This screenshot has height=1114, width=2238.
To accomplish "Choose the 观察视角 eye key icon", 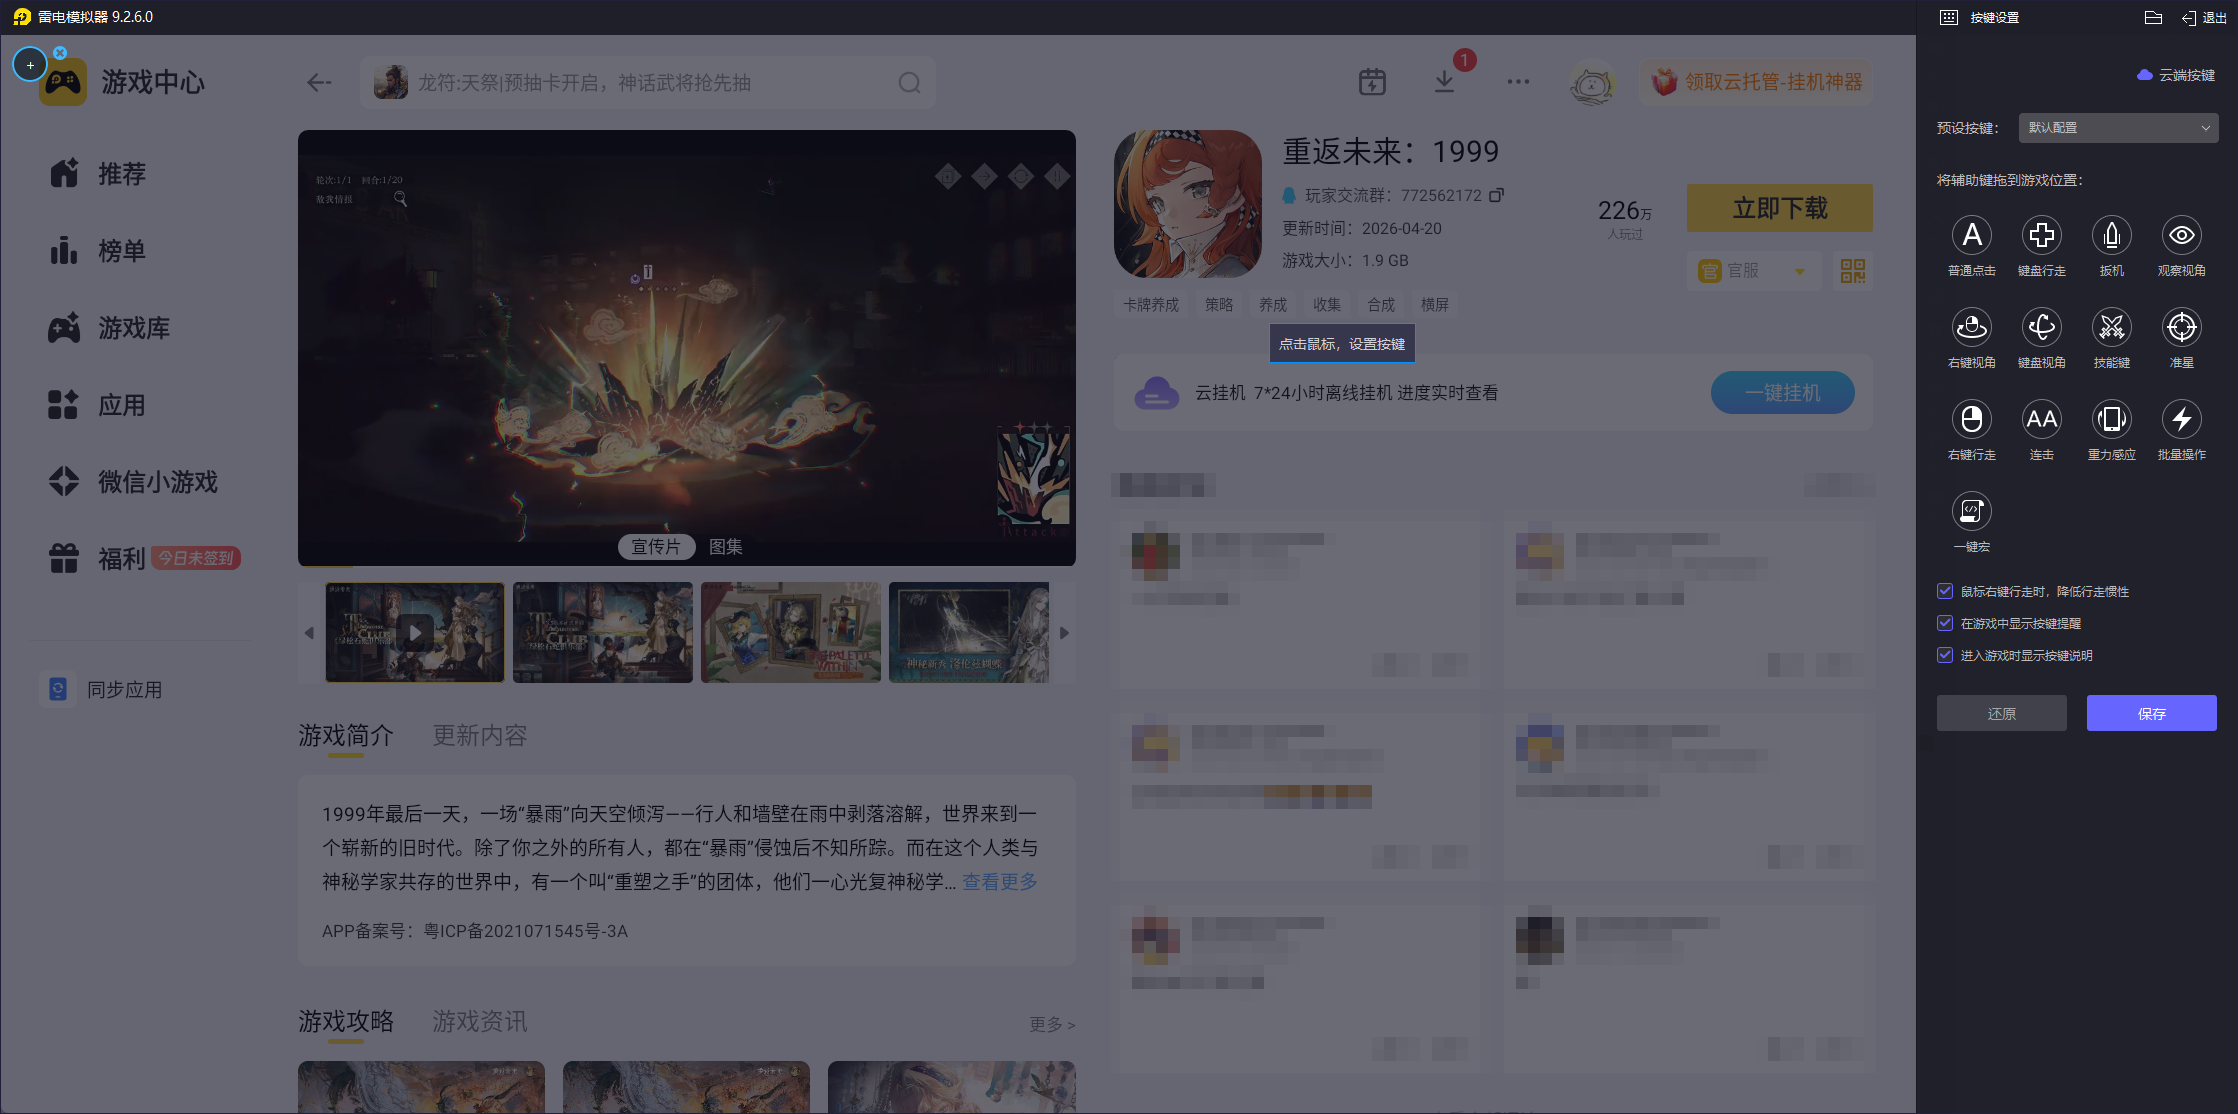I will pyautogui.click(x=2181, y=236).
